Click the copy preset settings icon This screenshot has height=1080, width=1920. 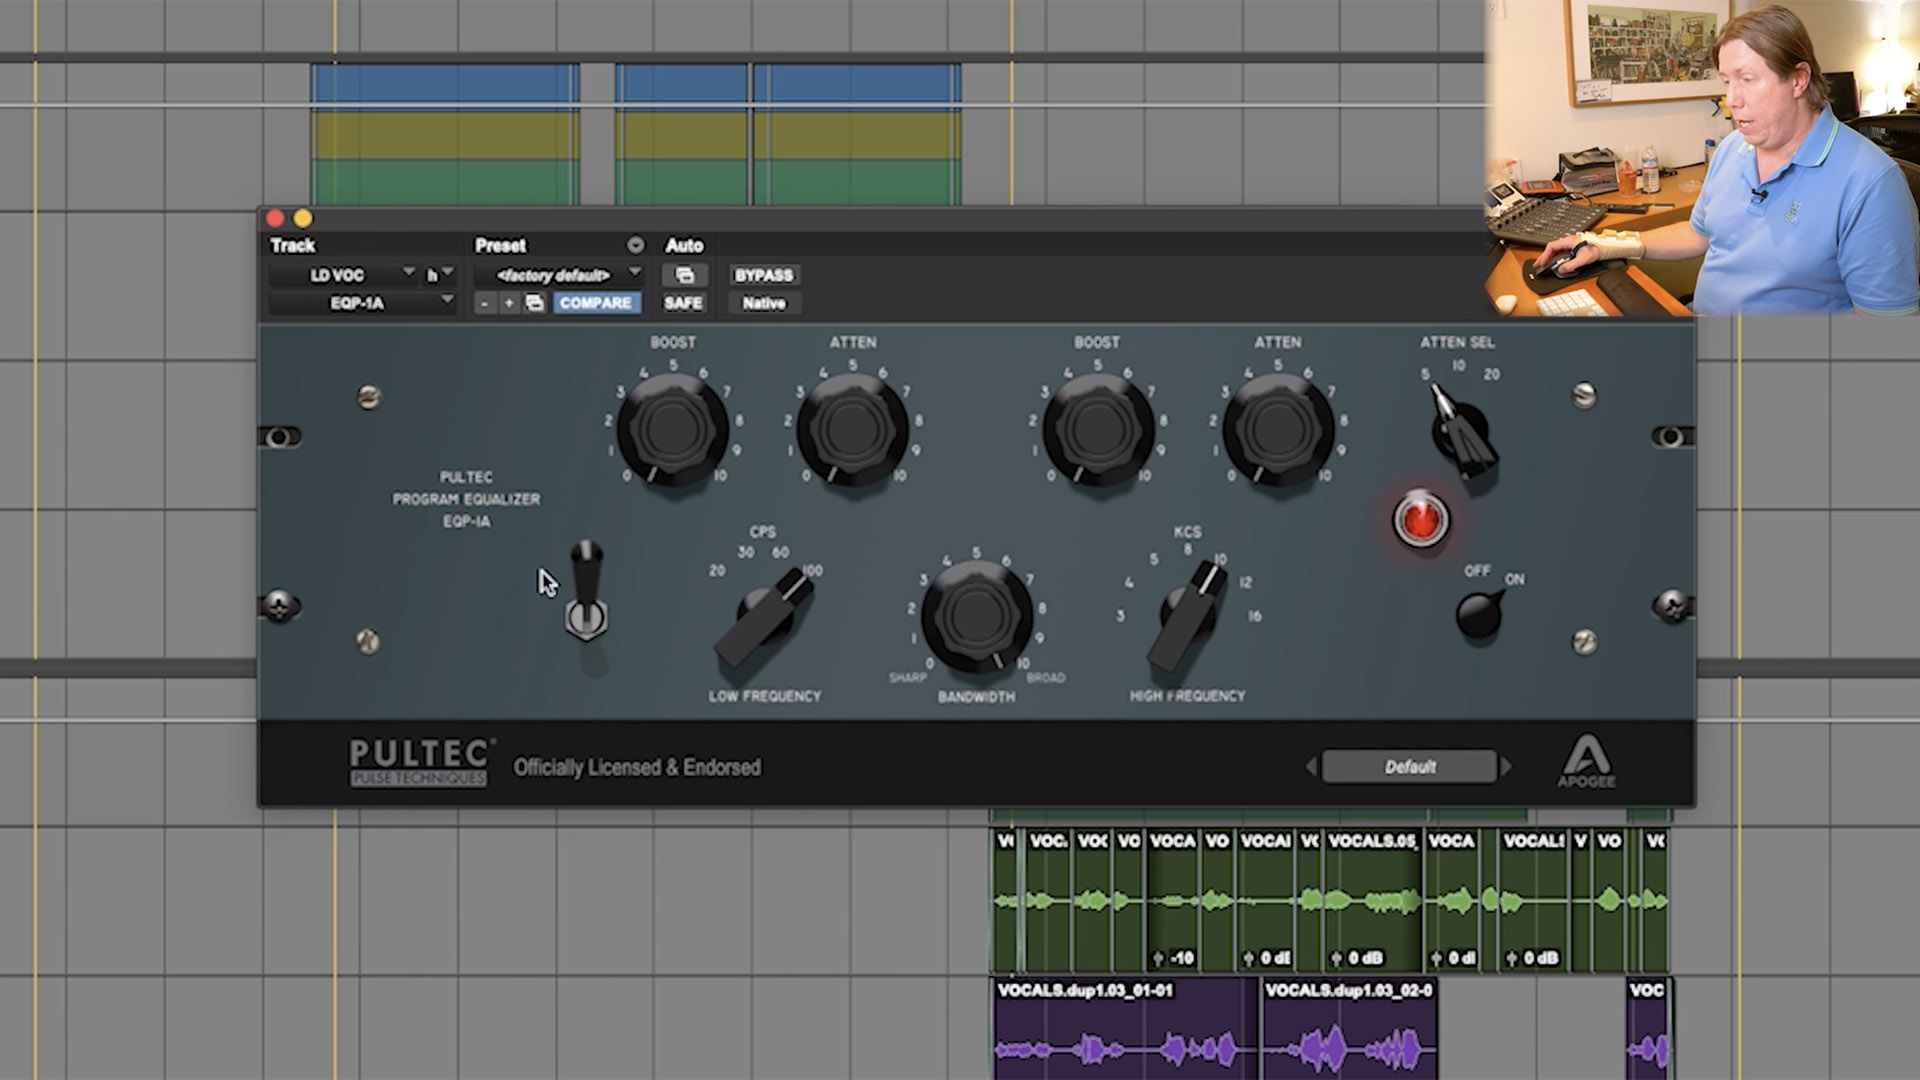[534, 303]
